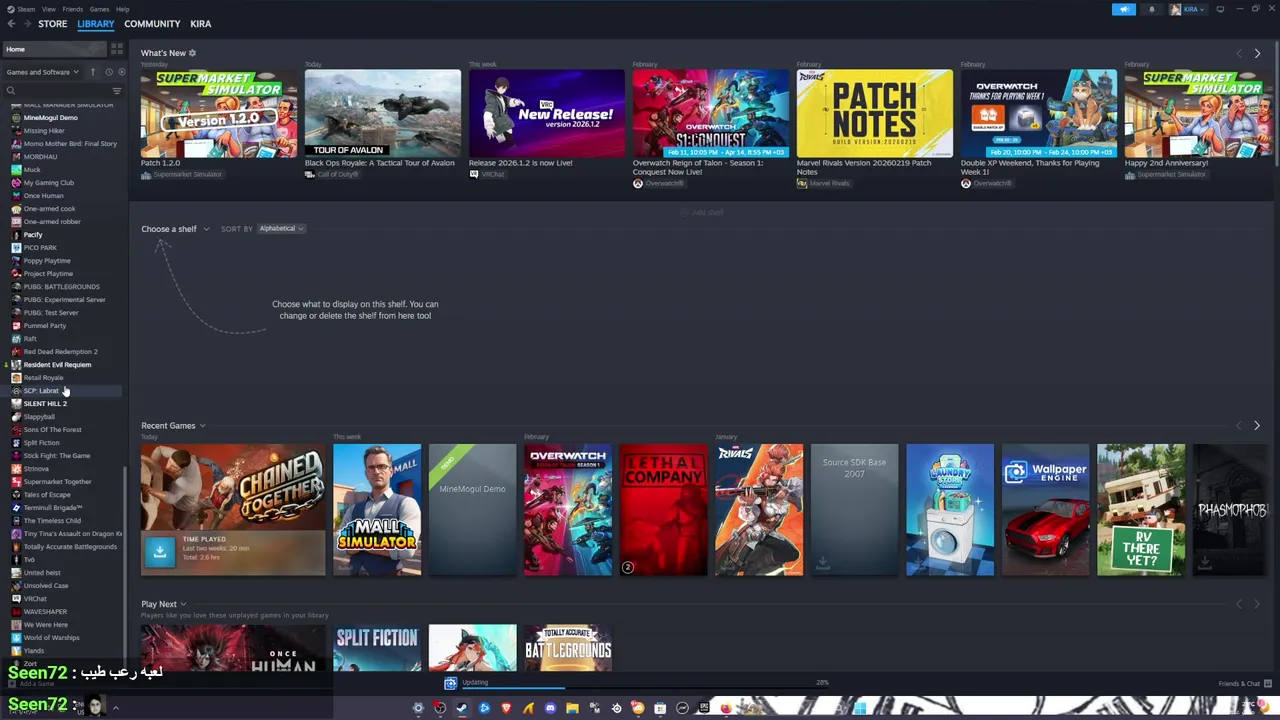Open File Explorer from the taskbar
This screenshot has width=1280, height=720.
[572, 708]
